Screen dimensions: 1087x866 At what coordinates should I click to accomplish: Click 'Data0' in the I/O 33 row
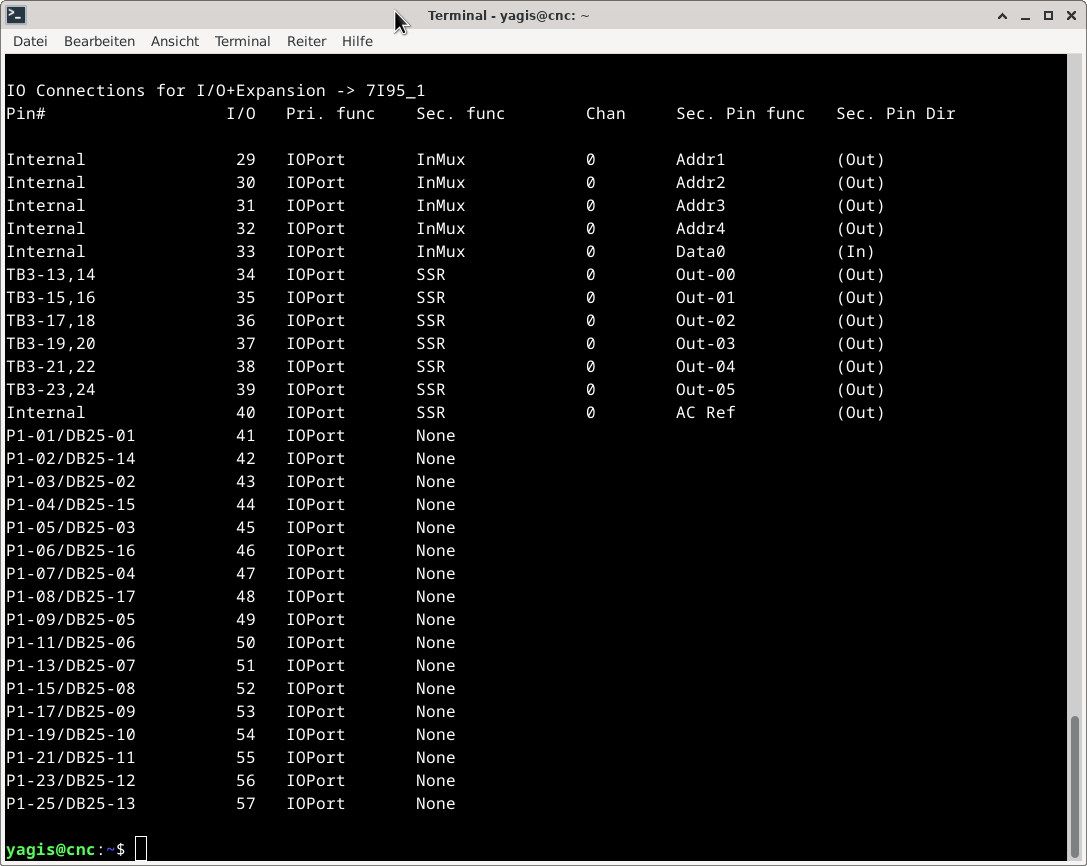coord(700,252)
